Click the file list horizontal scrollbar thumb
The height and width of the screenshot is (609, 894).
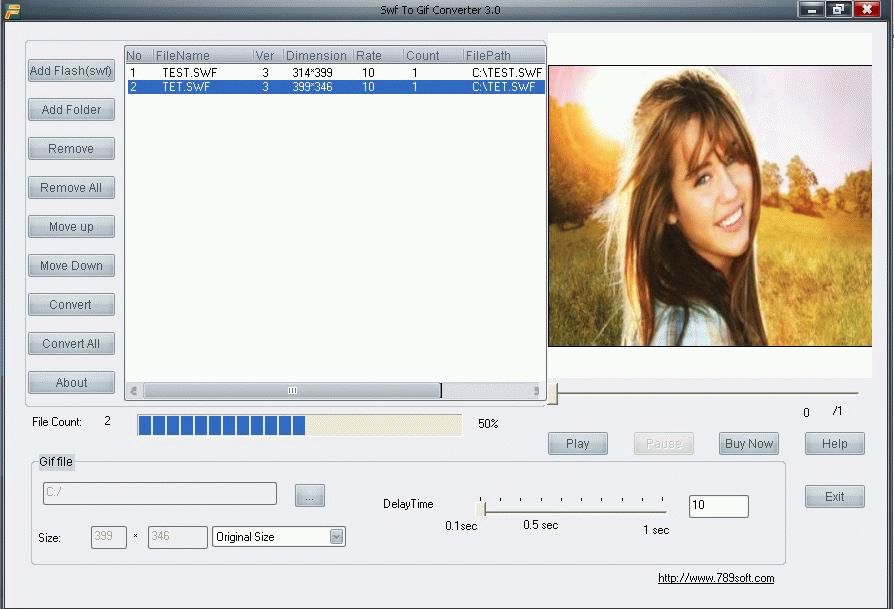click(x=292, y=391)
